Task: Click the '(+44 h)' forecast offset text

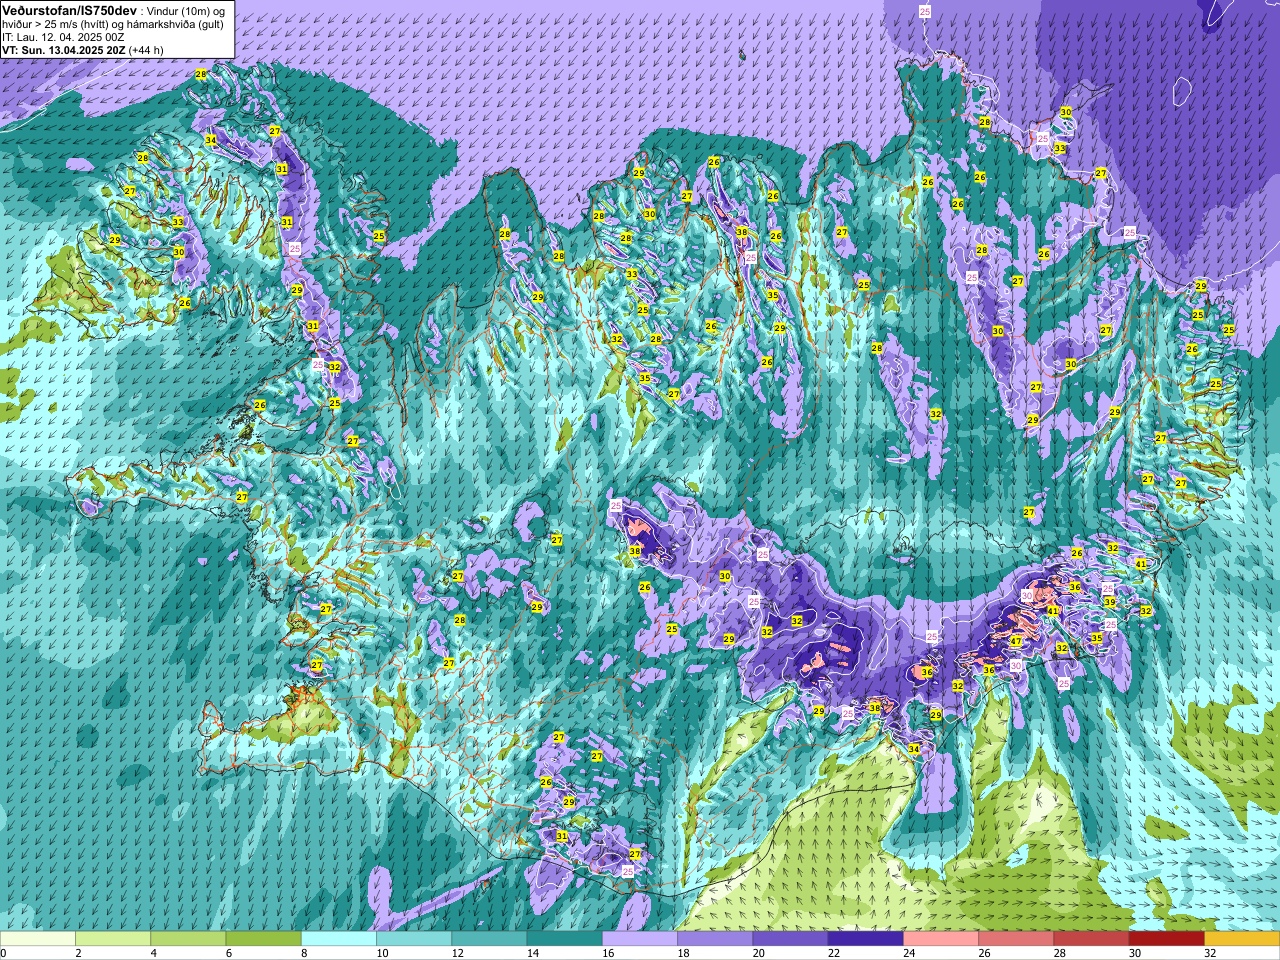Action: click(x=146, y=50)
